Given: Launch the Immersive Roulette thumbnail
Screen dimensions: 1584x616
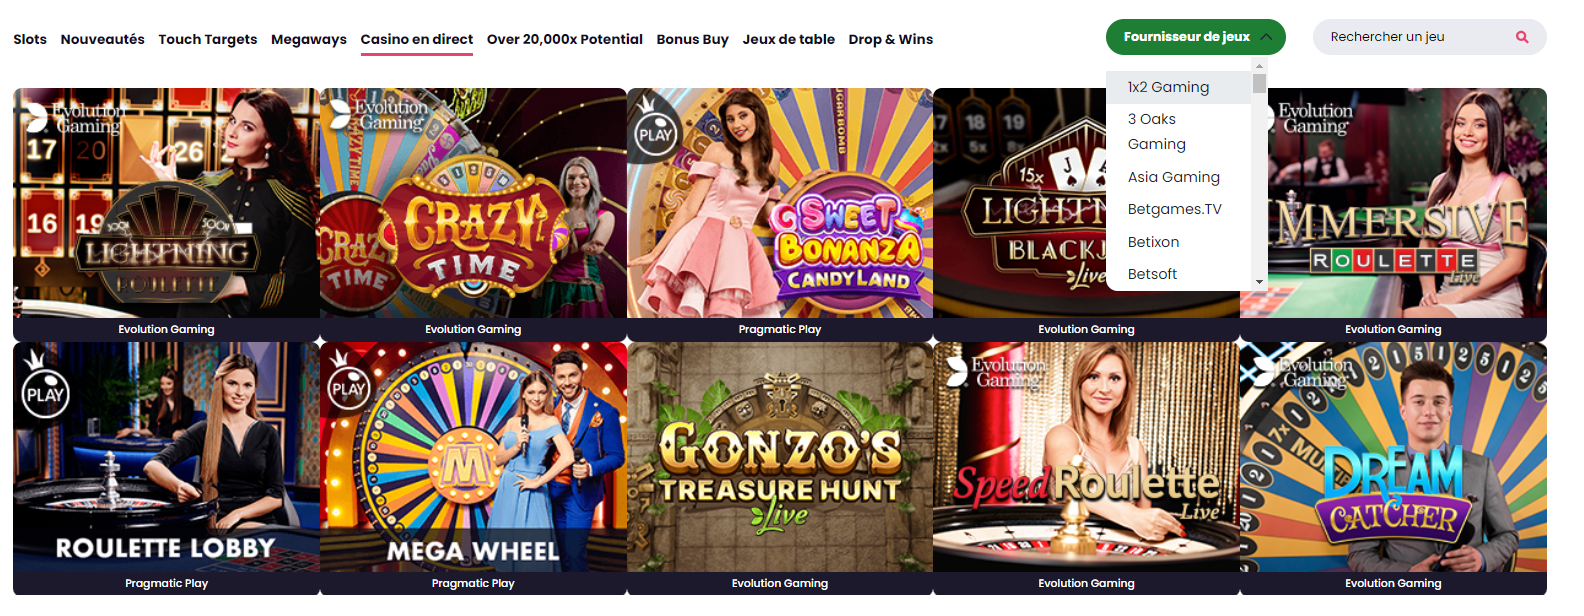Looking at the screenshot, I should click(1393, 203).
